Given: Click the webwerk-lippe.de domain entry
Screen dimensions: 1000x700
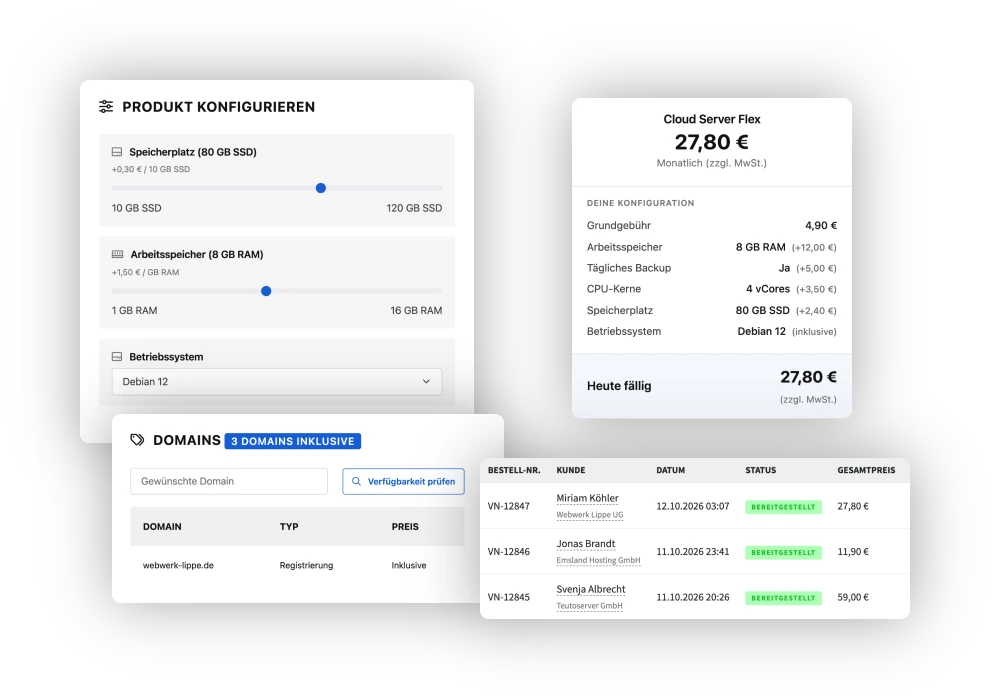Looking at the screenshot, I should tap(178, 565).
